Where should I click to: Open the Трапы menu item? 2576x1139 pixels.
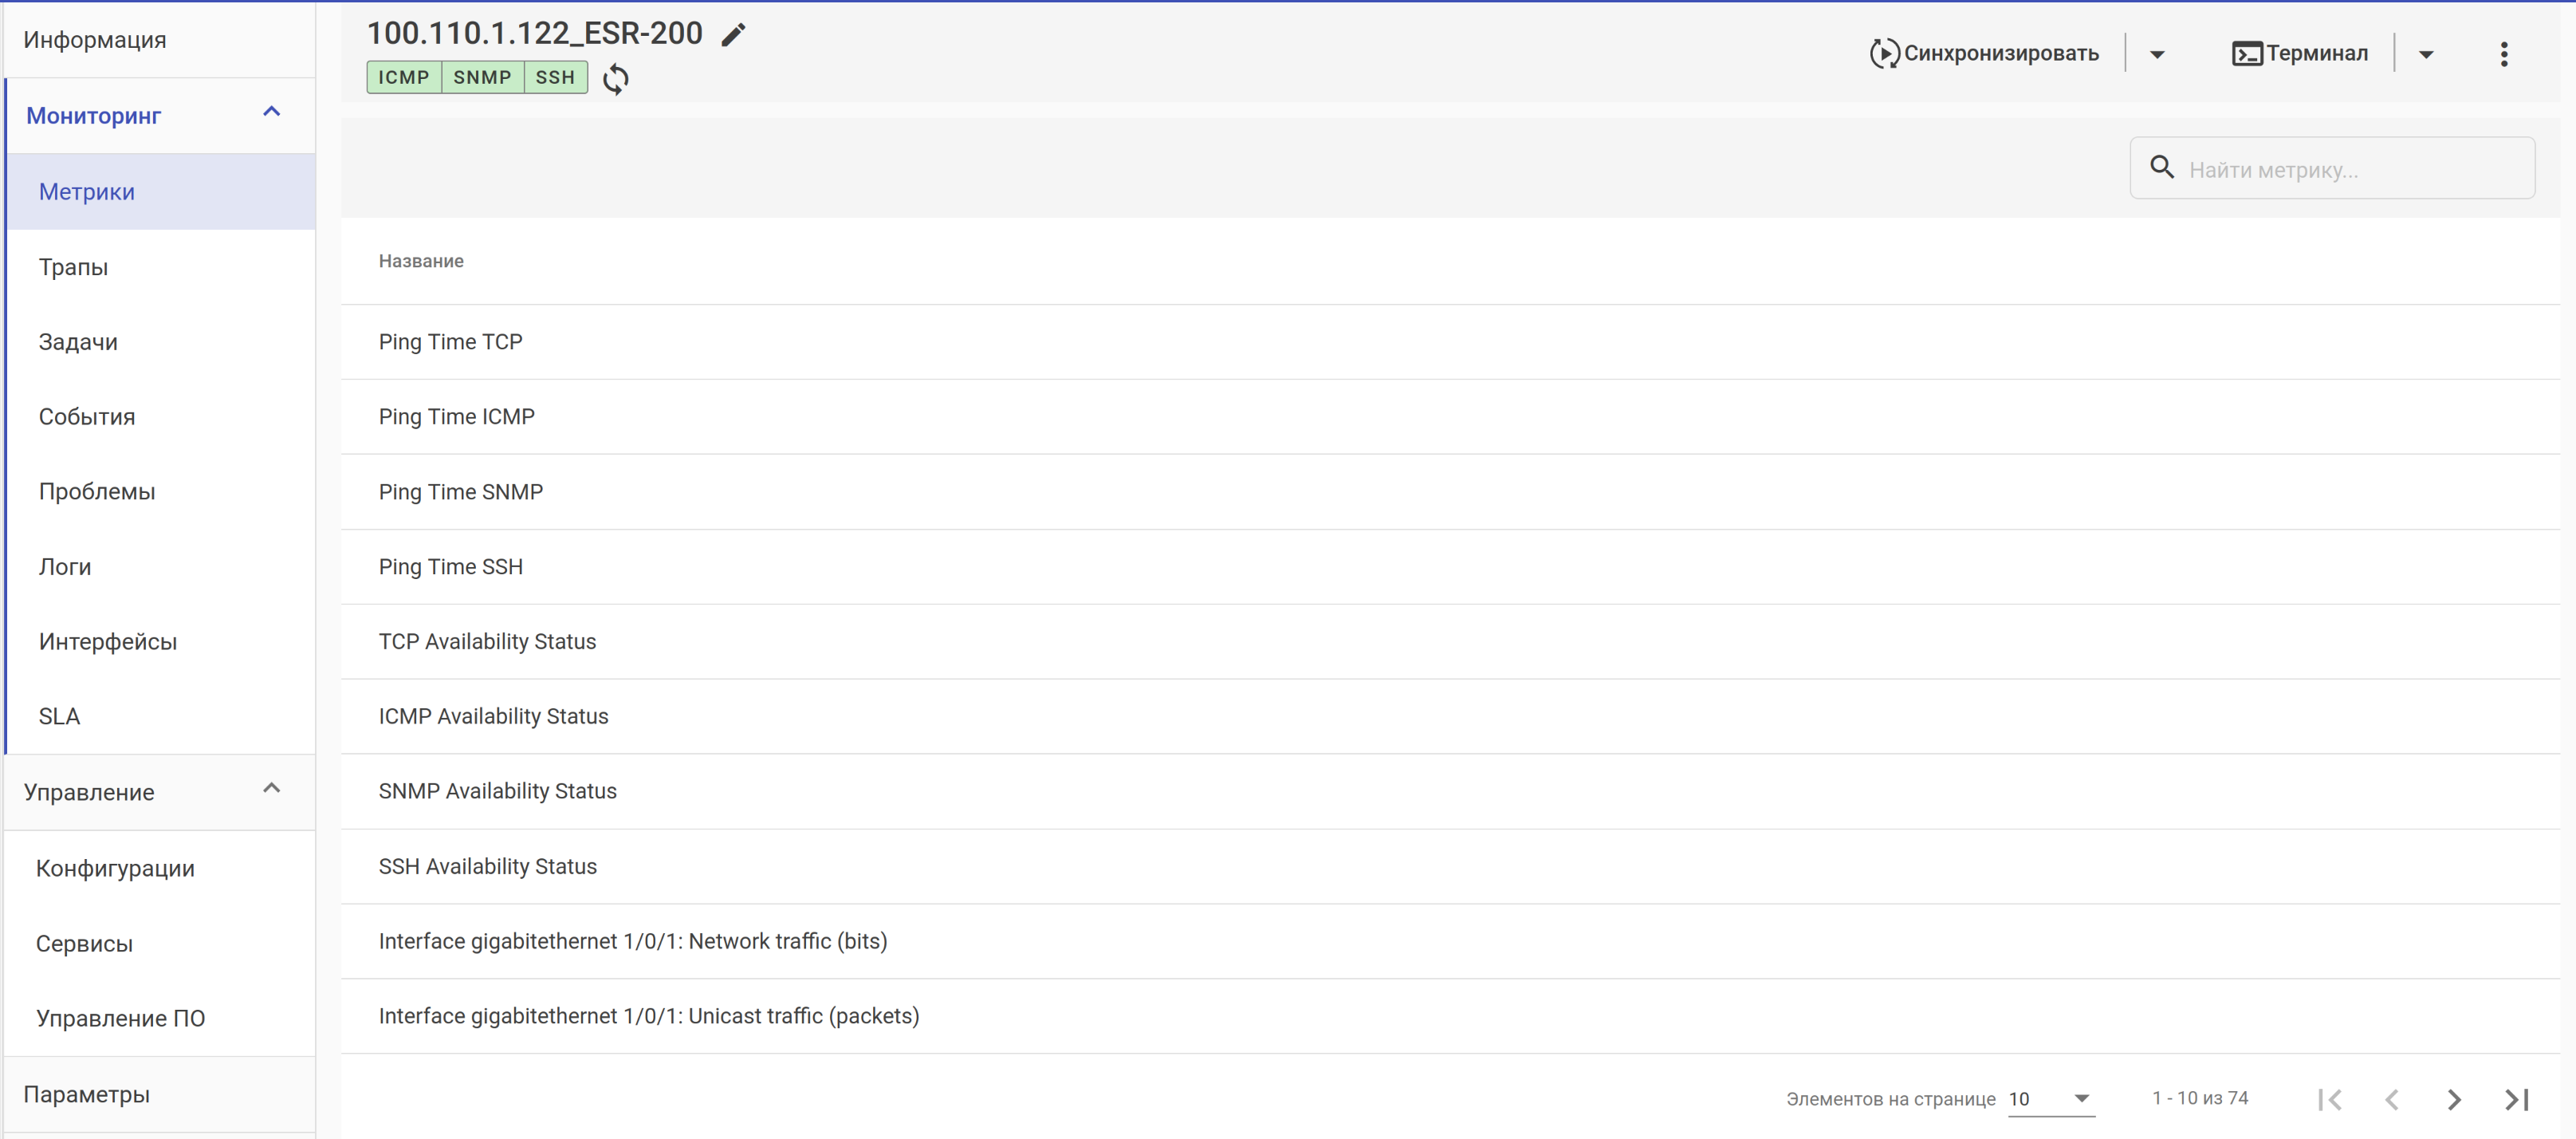73,267
